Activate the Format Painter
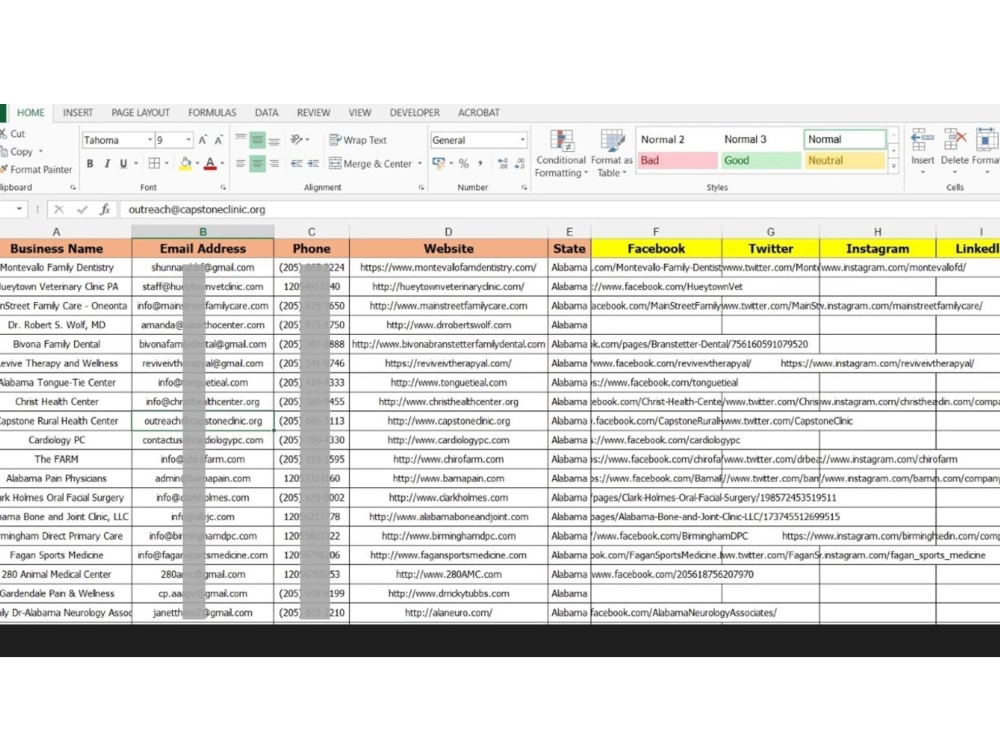The height and width of the screenshot is (750, 1000). (x=36, y=170)
